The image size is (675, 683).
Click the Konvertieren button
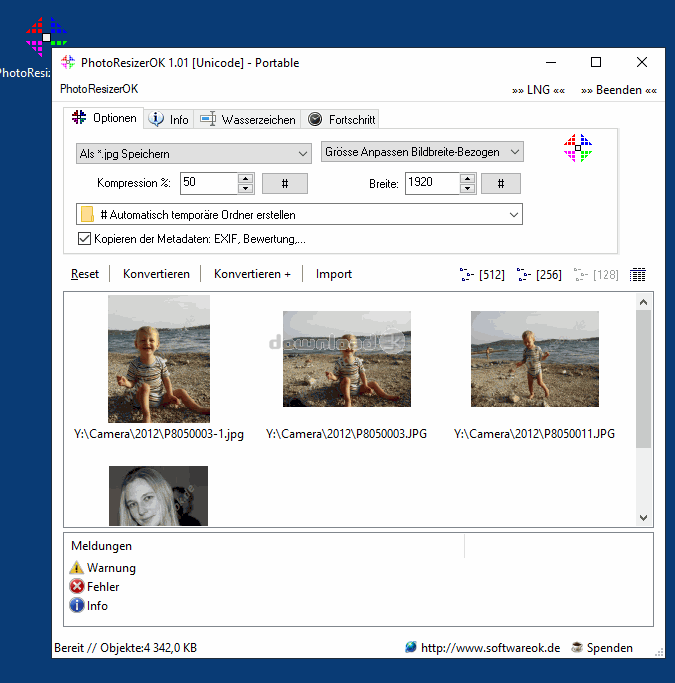(x=156, y=274)
